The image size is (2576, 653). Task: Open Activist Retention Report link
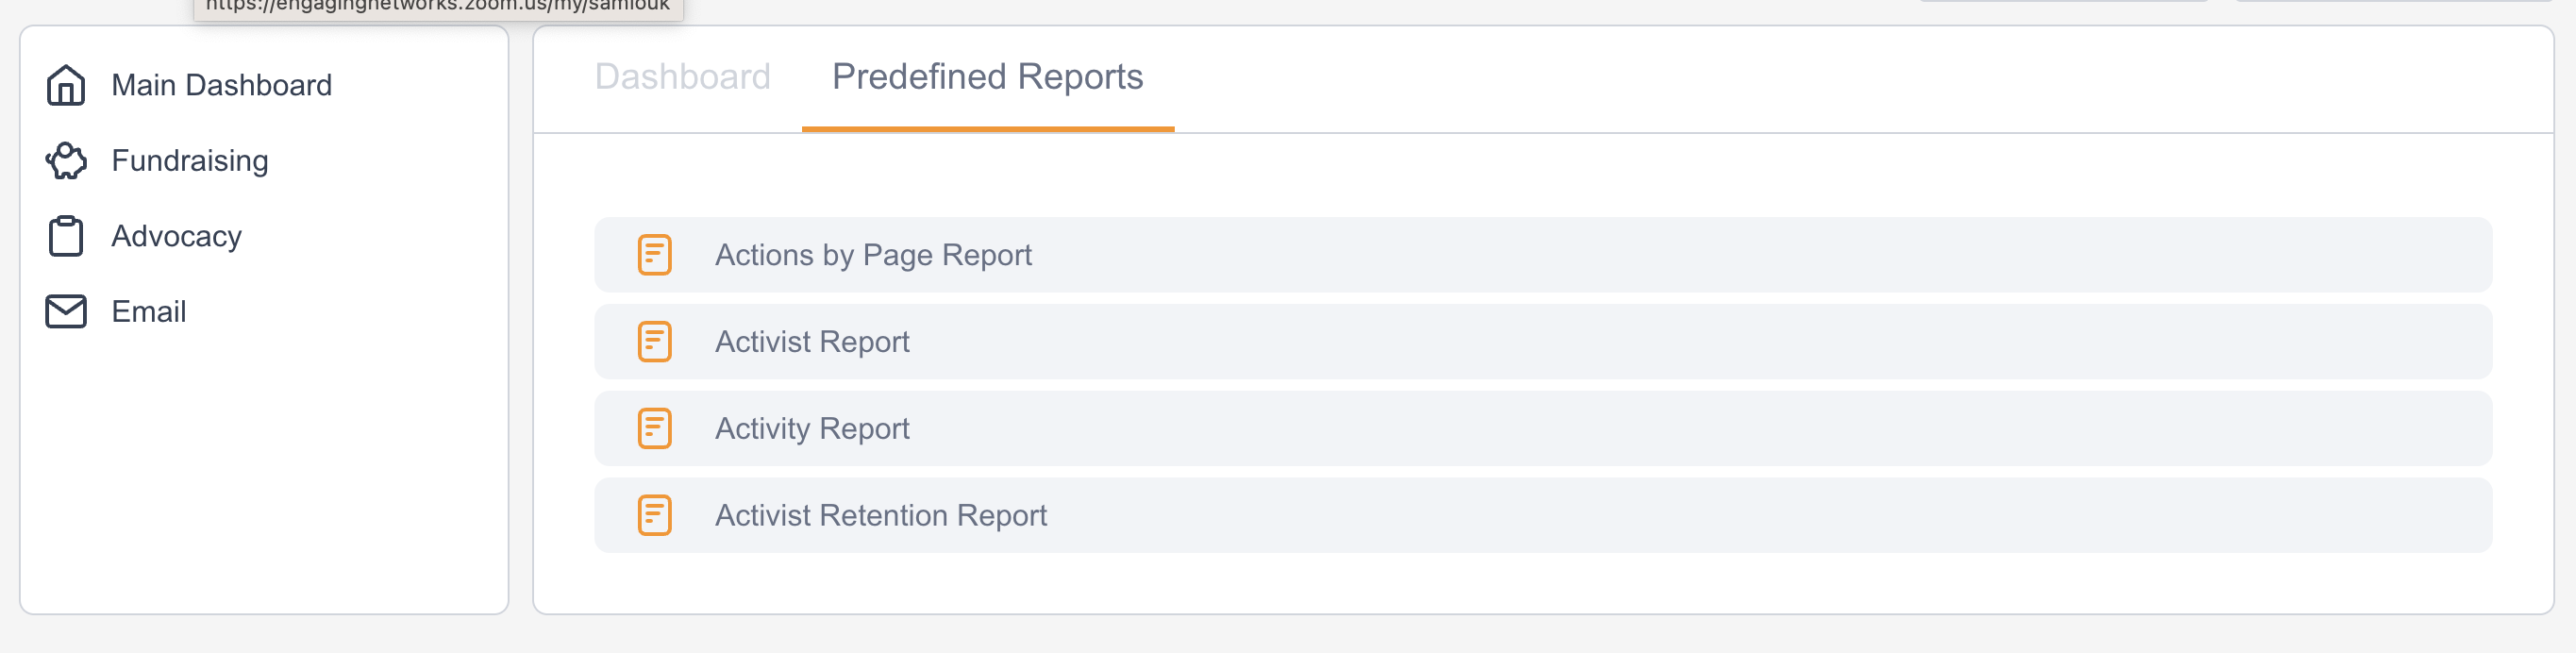tap(880, 515)
